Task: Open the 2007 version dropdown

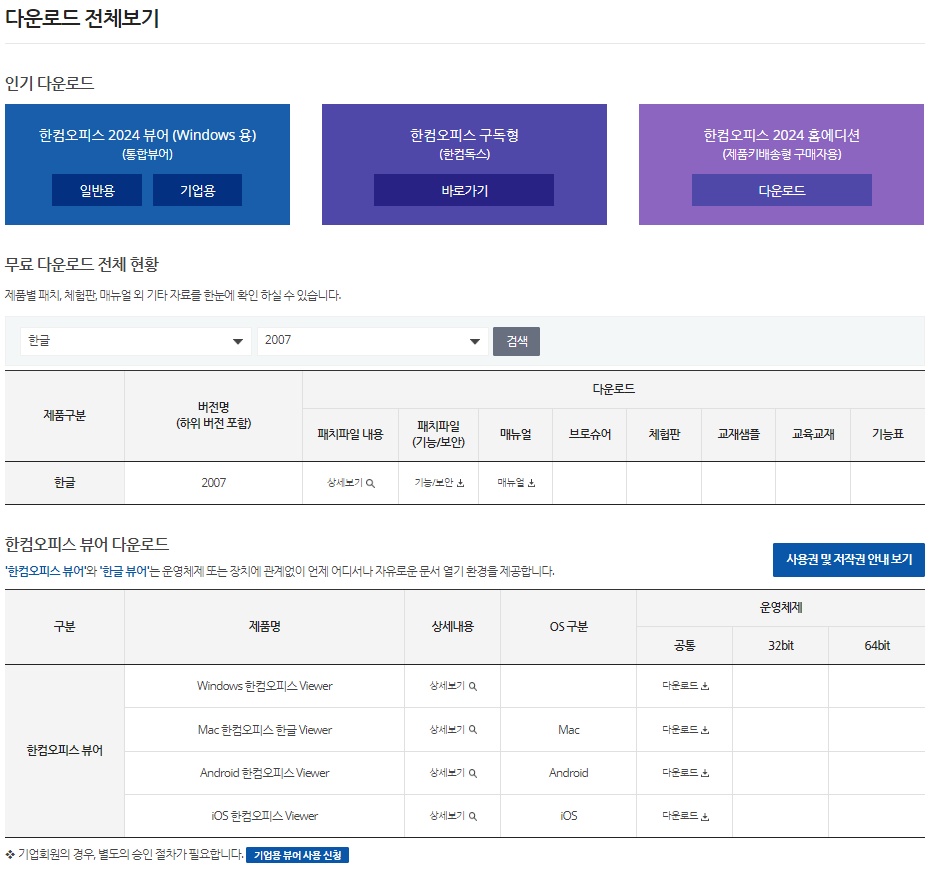Action: [373, 341]
